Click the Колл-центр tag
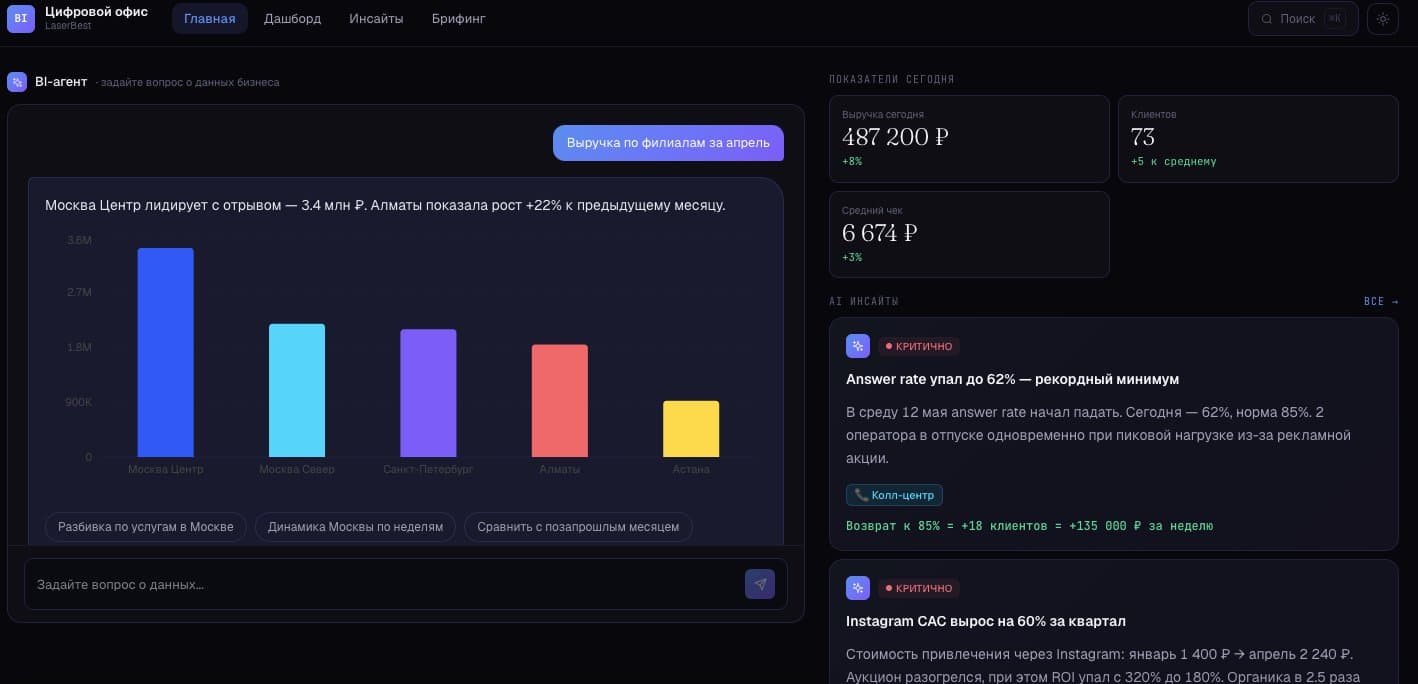The image size is (1418, 684). pos(894,495)
